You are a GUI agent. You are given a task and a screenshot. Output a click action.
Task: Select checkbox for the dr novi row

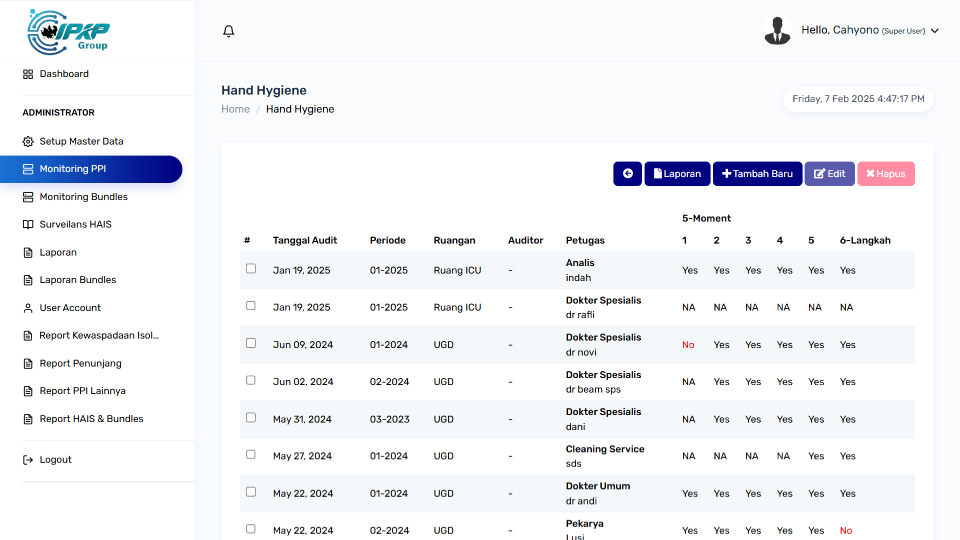click(251, 343)
